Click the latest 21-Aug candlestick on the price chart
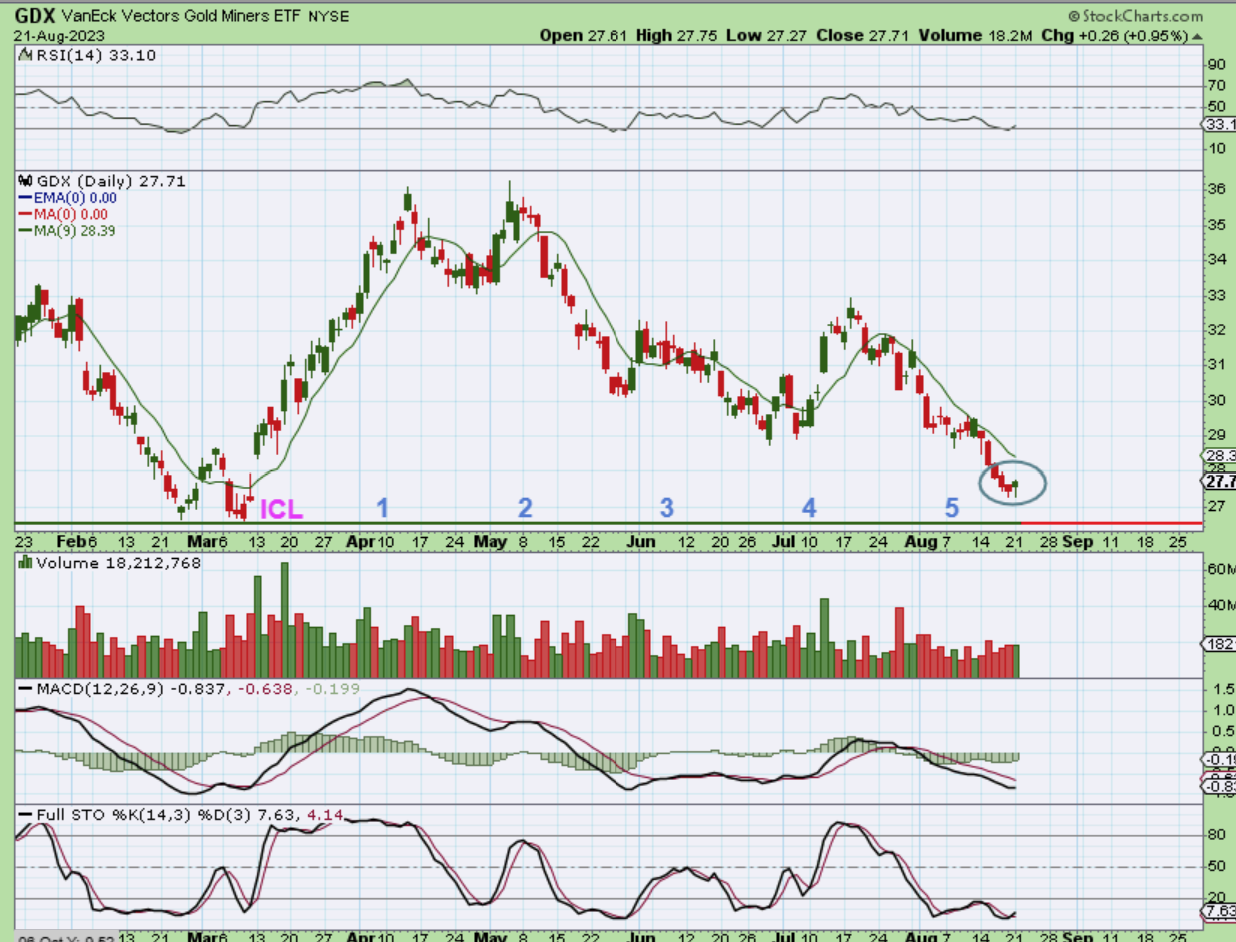This screenshot has width=1236, height=942. (x=1015, y=487)
